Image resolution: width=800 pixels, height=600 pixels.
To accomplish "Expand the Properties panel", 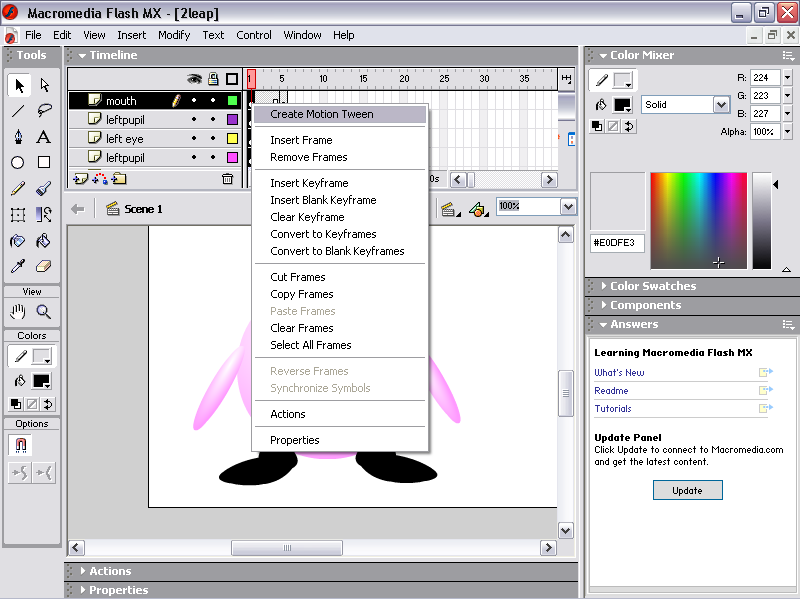I will coord(118,590).
